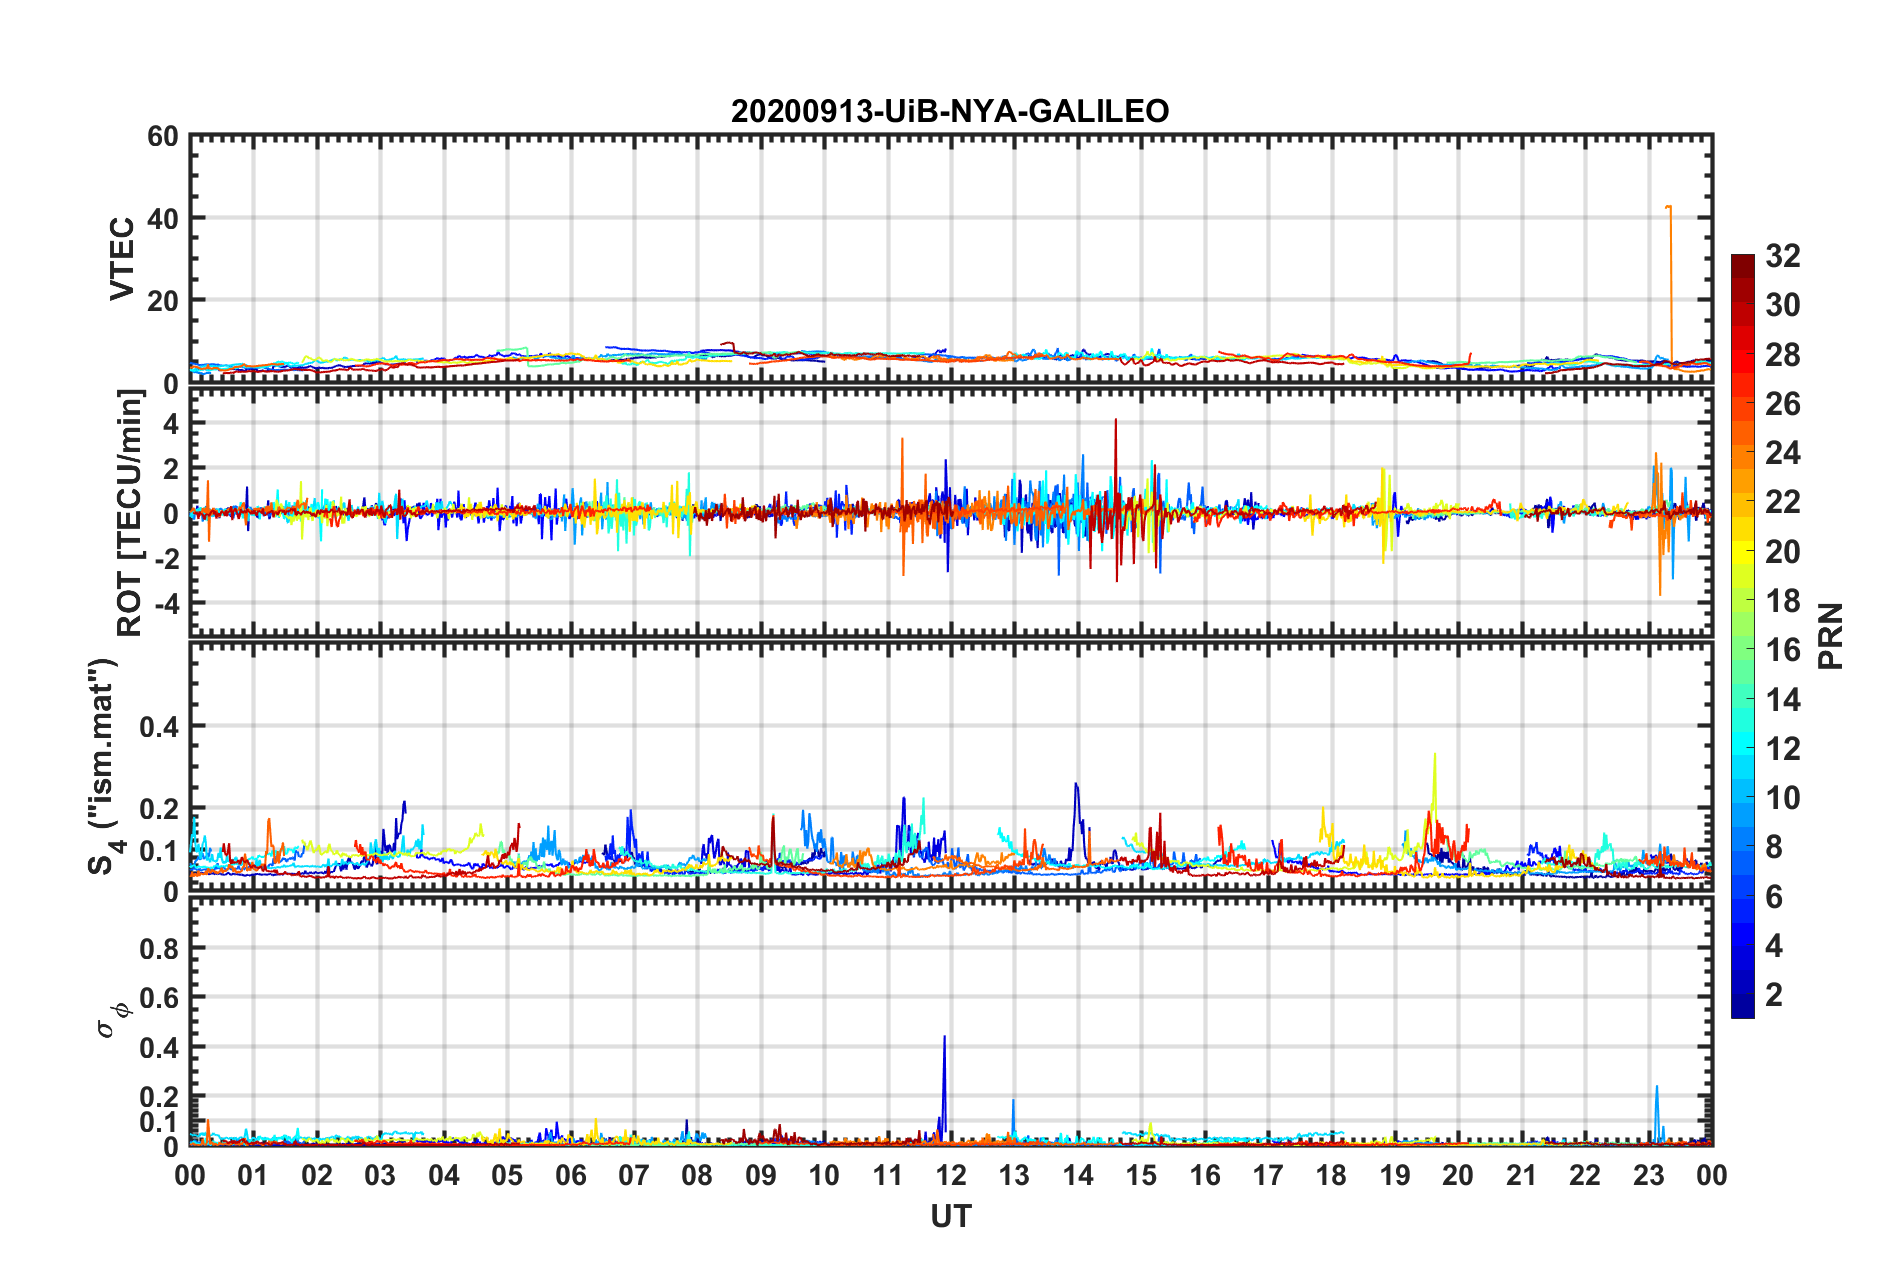Viewport: 1902px width, 1272px height.
Task: Click the 40 tick on the VTEC axis
Action: [163, 218]
